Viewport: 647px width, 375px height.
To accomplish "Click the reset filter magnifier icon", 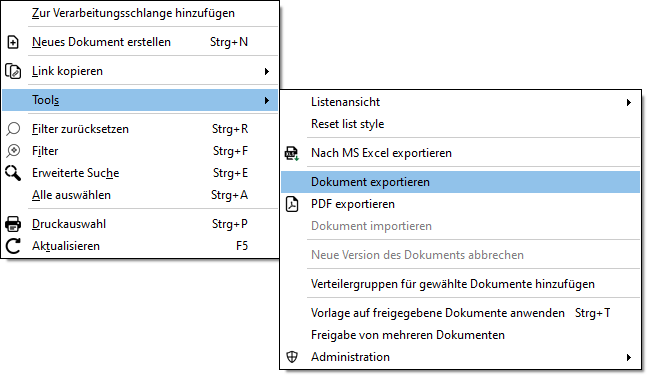I will 13,129.
